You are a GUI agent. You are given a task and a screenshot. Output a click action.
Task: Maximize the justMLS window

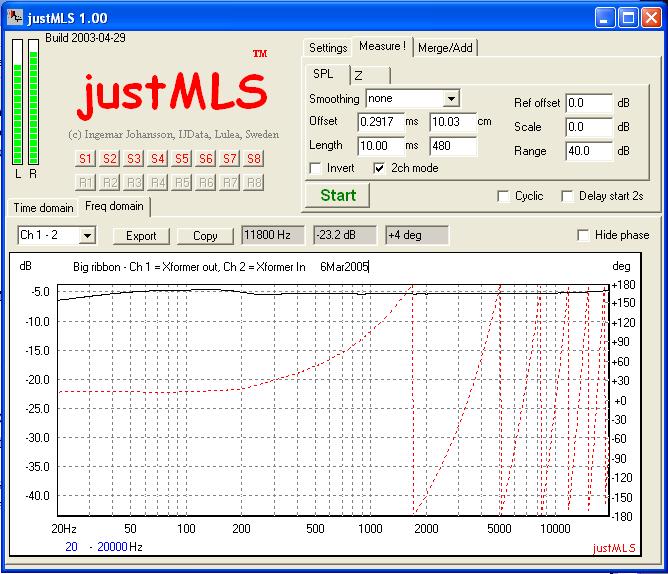pyautogui.click(x=628, y=18)
